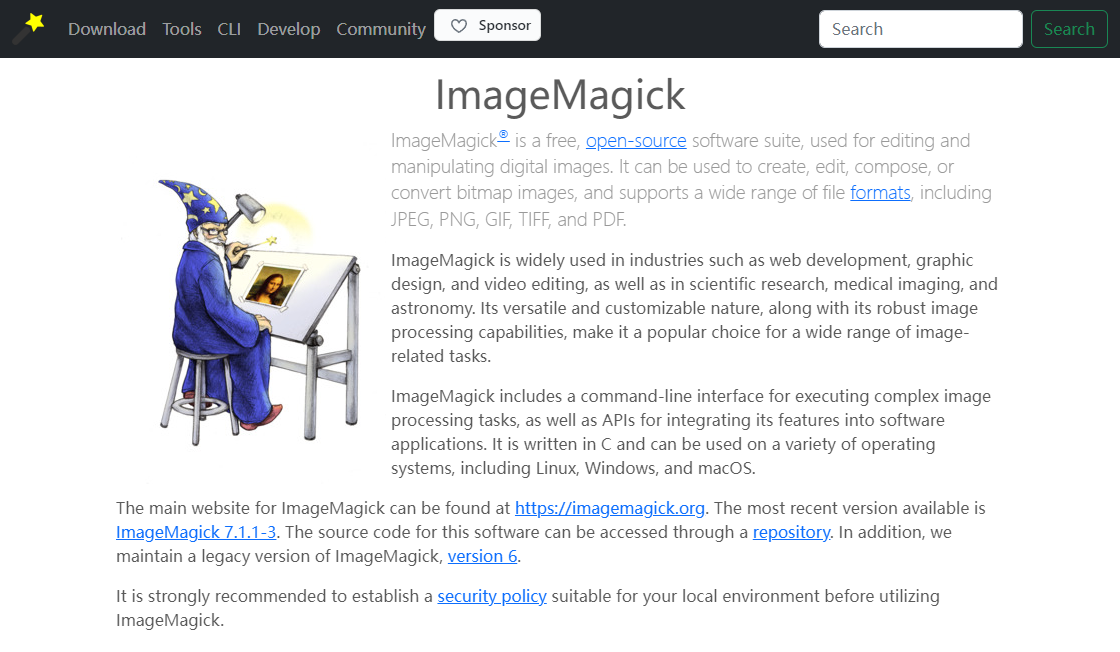
Task: Click the registered trademark symbol link
Action: 504,136
